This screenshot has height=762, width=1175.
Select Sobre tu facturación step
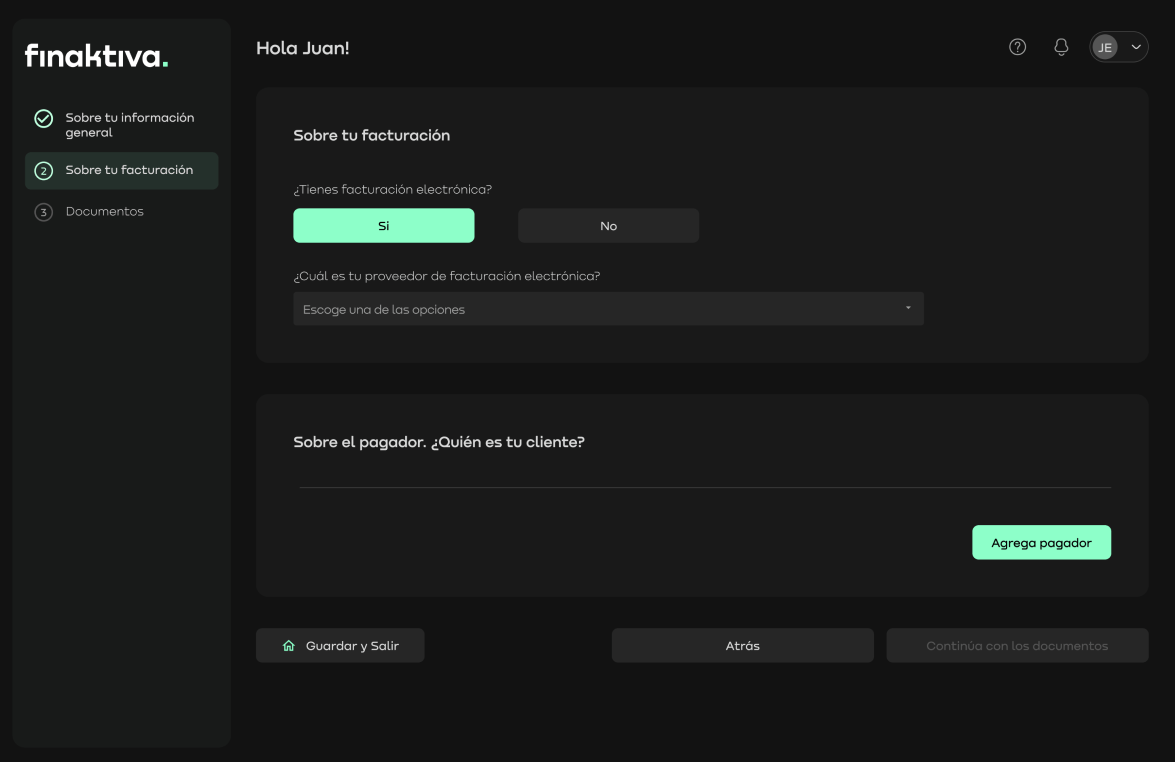(x=121, y=171)
